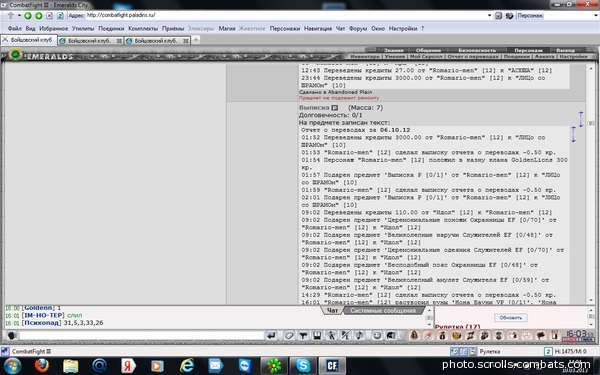Expand the Выписка item arrow icon
This screenshot has width=600, height=375.
coord(334,108)
